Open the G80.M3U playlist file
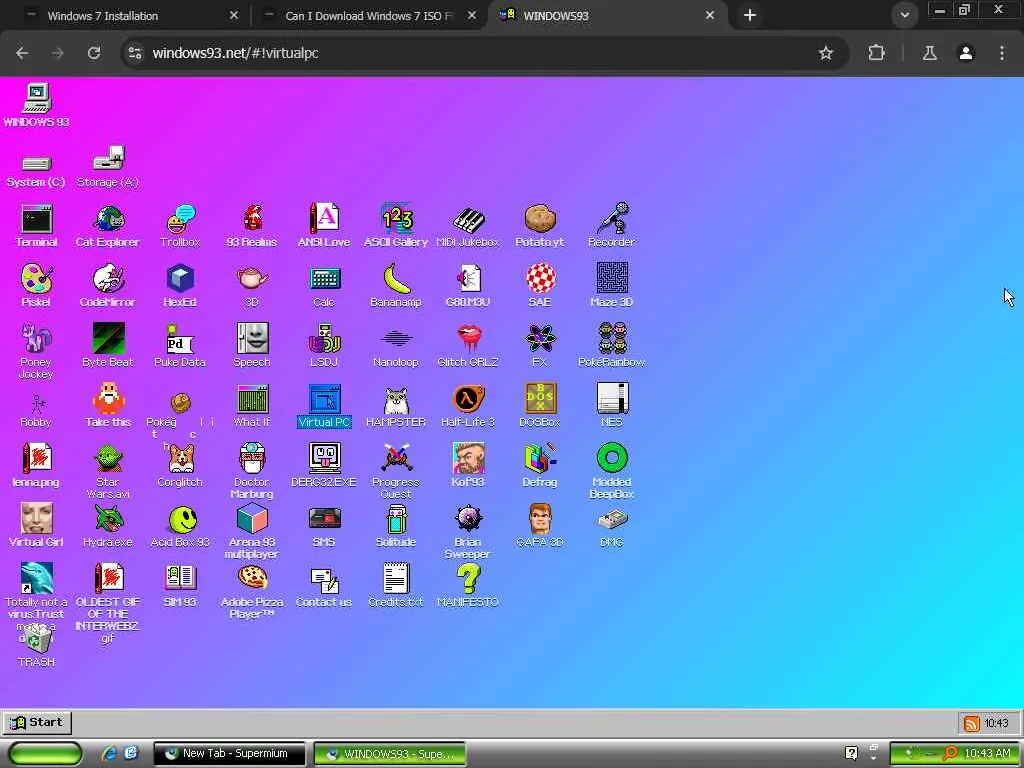1024x768 pixels. (468, 285)
